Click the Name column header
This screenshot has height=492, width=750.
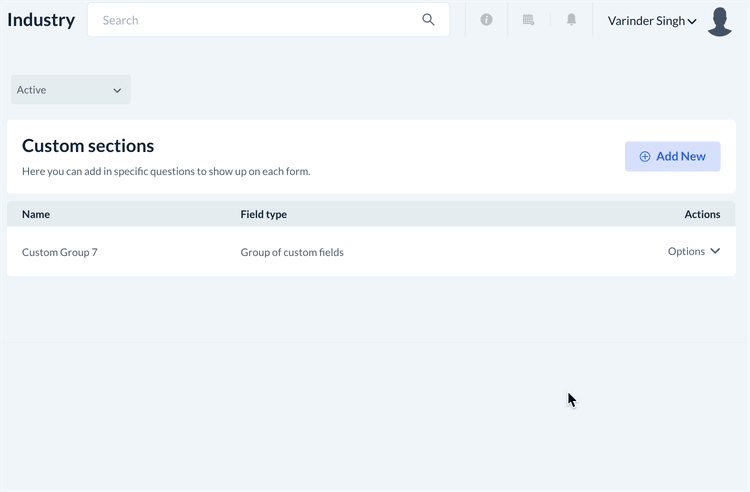(x=36, y=214)
